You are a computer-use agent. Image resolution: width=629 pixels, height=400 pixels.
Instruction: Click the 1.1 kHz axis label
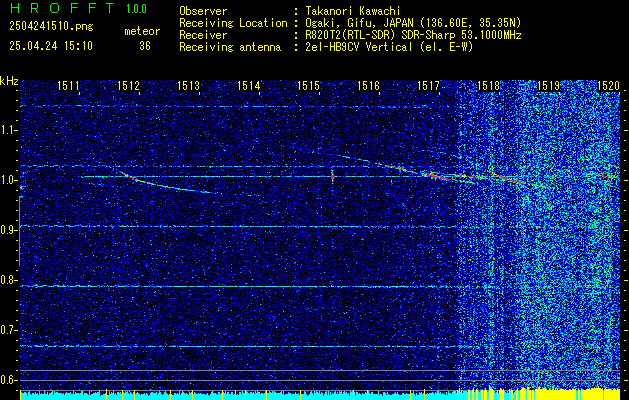point(7,130)
